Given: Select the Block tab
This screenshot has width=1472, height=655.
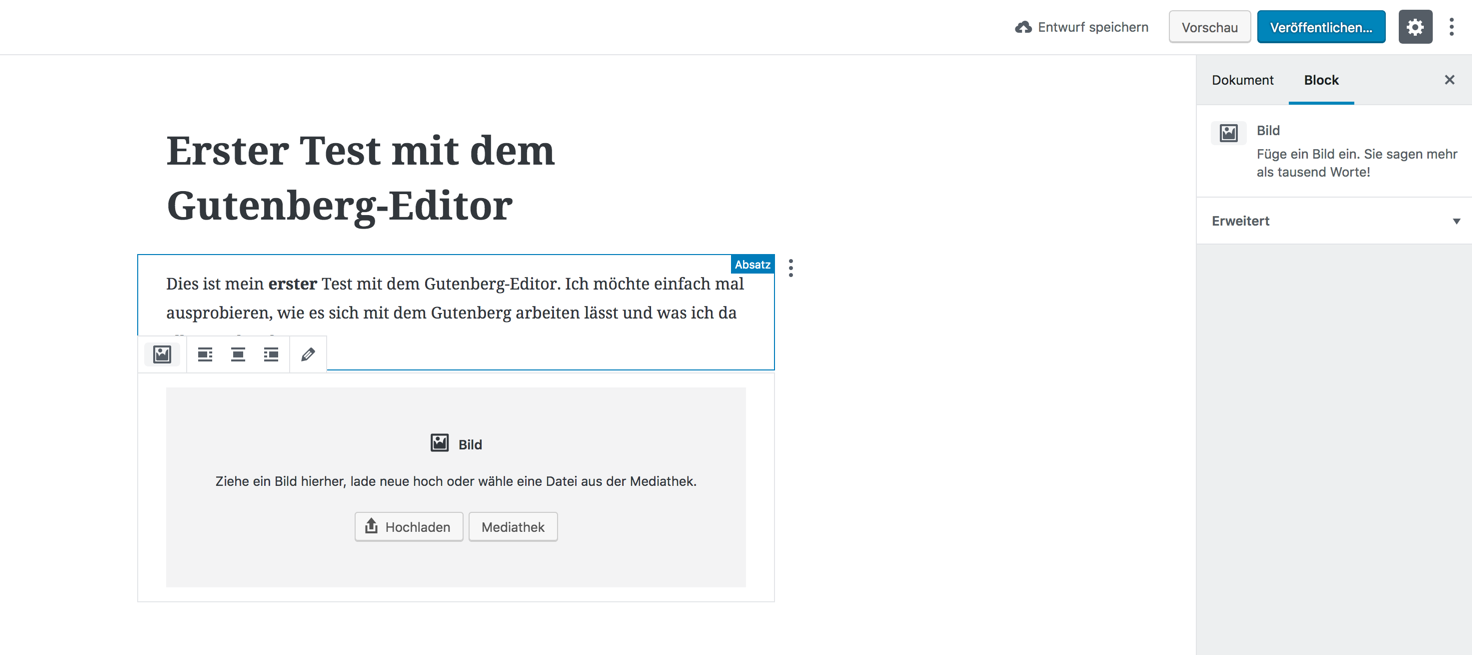Looking at the screenshot, I should pos(1321,80).
